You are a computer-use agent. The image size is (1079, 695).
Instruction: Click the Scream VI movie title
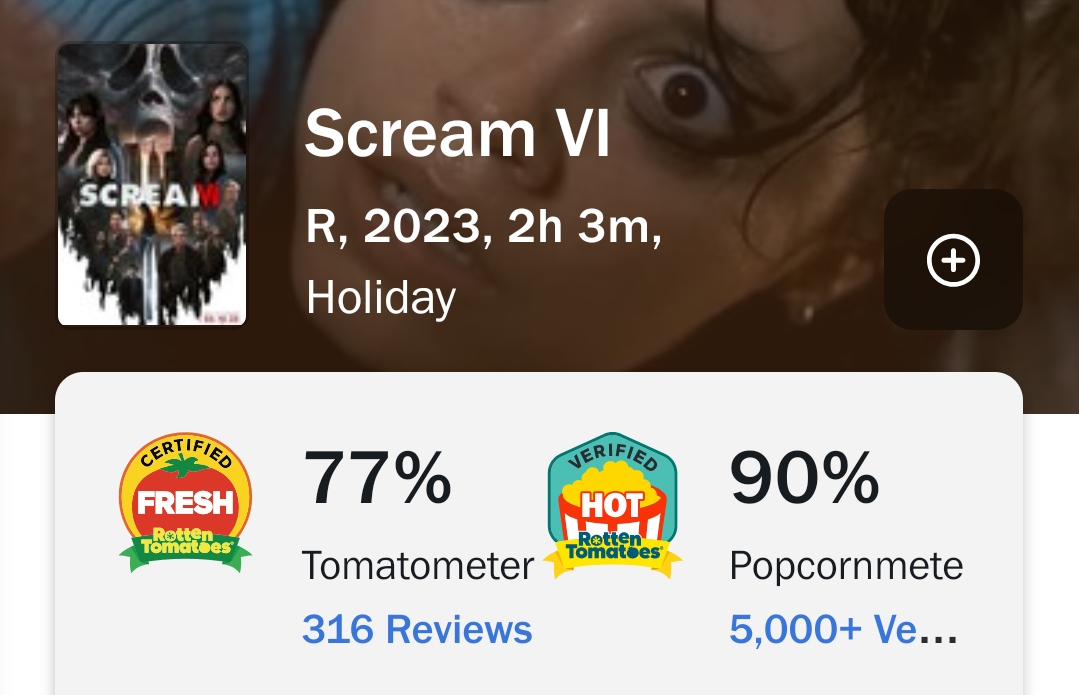tap(457, 135)
